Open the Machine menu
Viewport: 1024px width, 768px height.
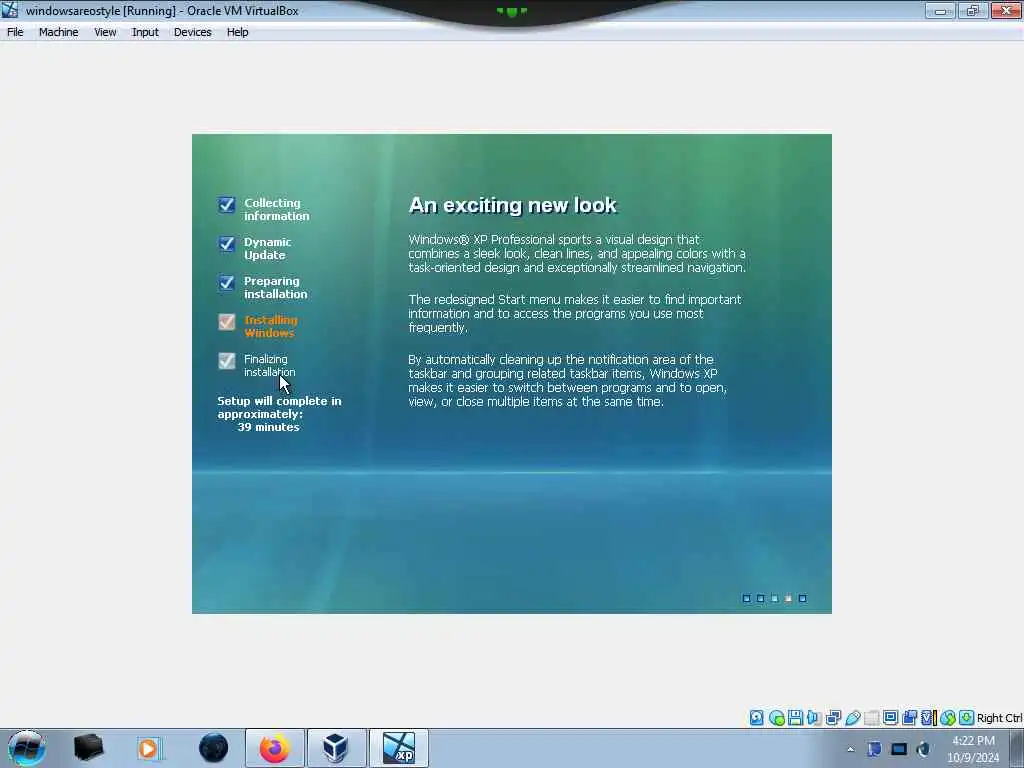click(x=58, y=32)
